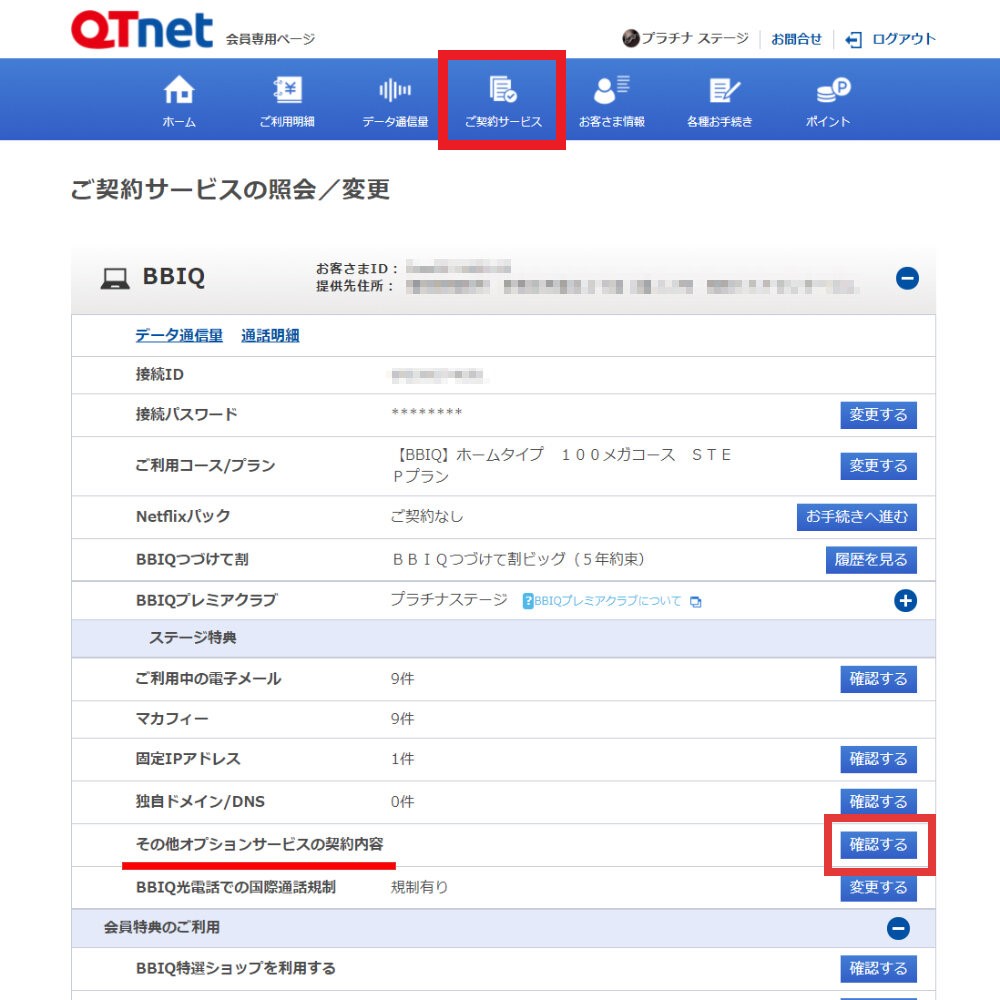Change 接続パスワード with 変更する

point(878,415)
